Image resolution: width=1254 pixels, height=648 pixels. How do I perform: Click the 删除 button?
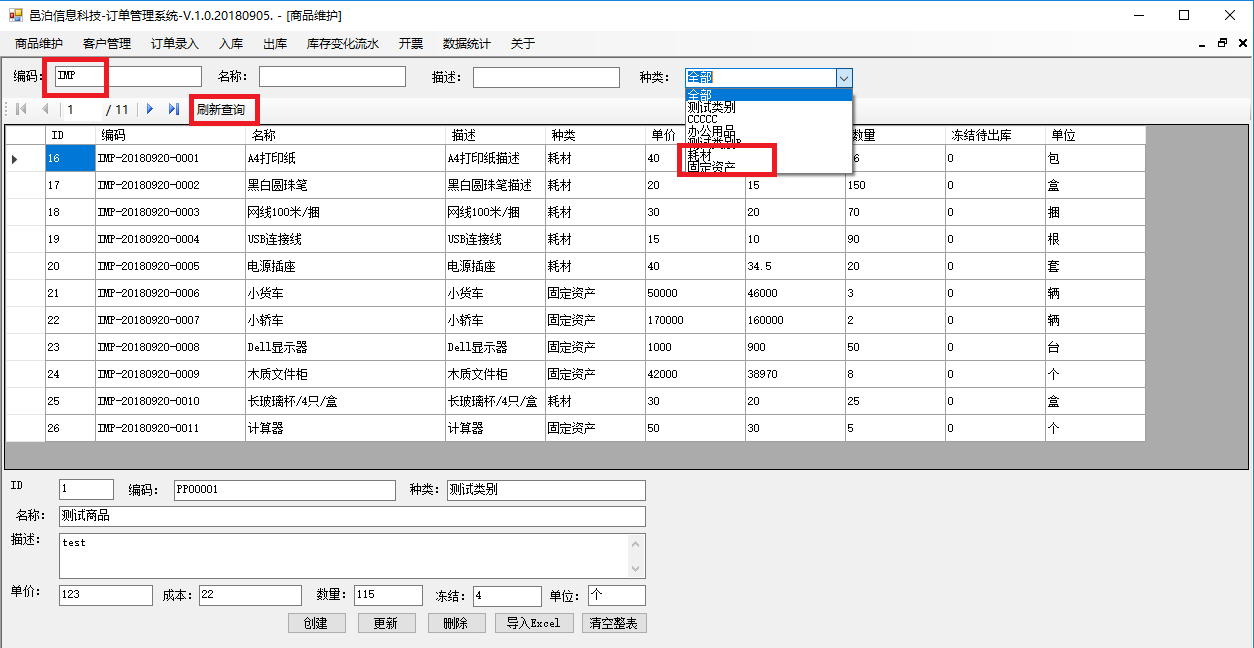(455, 623)
